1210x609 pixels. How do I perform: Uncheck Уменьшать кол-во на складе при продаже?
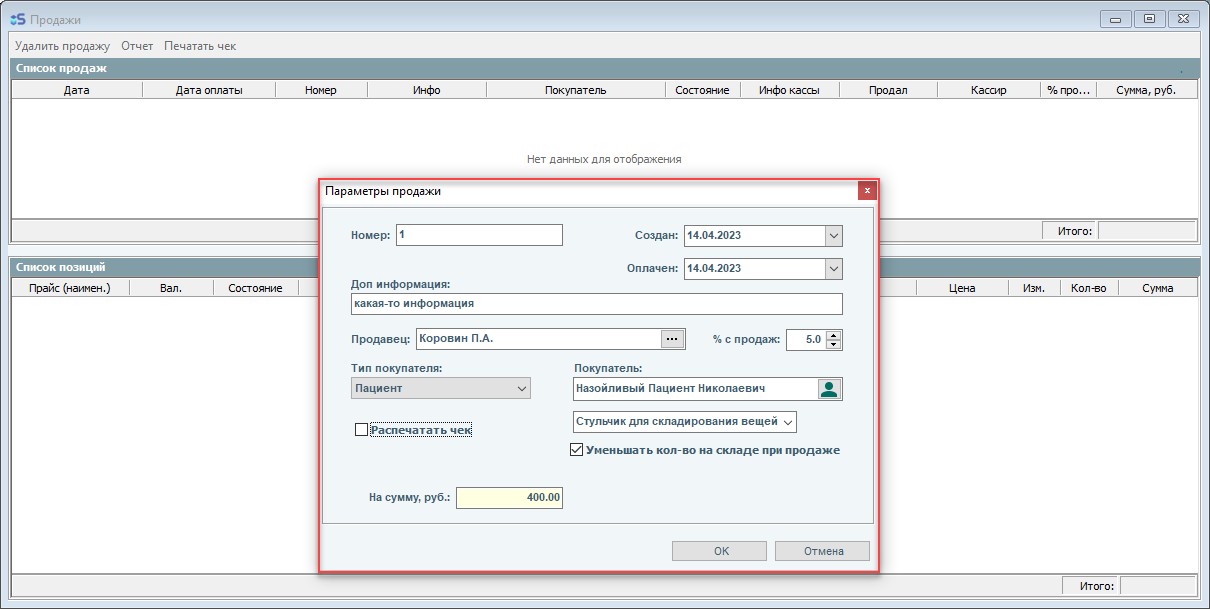576,450
